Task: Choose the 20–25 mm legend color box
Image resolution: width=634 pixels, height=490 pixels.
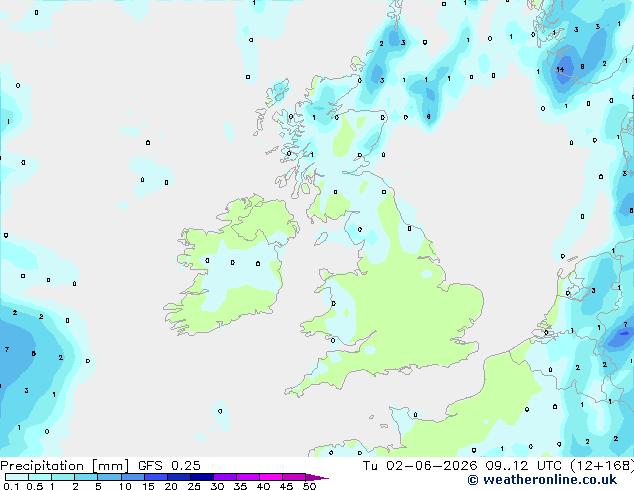Action: click(179, 477)
